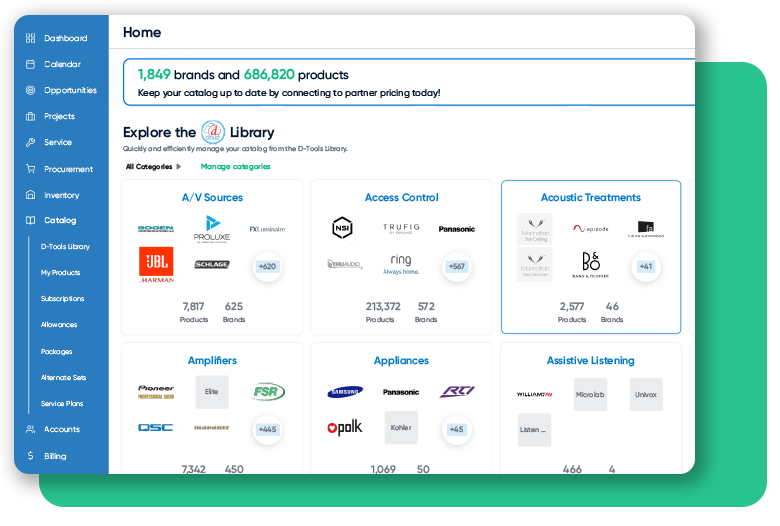
Task: Select Service Plans under Catalog
Action: pyautogui.click(x=62, y=404)
